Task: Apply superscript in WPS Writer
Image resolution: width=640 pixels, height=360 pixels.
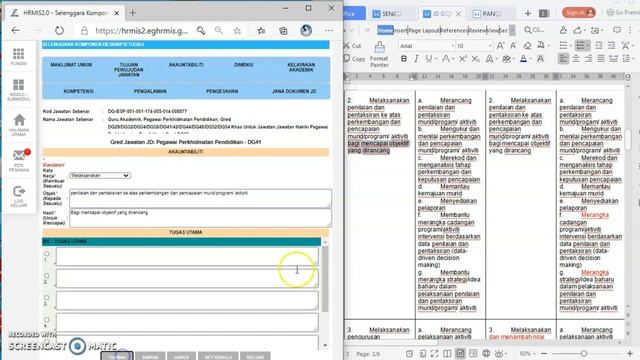Action: point(462,59)
